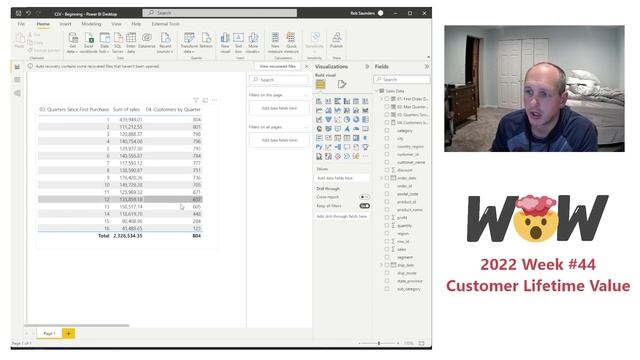The image size is (640, 360).
Task: Click the focus mode icon above table visual
Action: point(205,100)
